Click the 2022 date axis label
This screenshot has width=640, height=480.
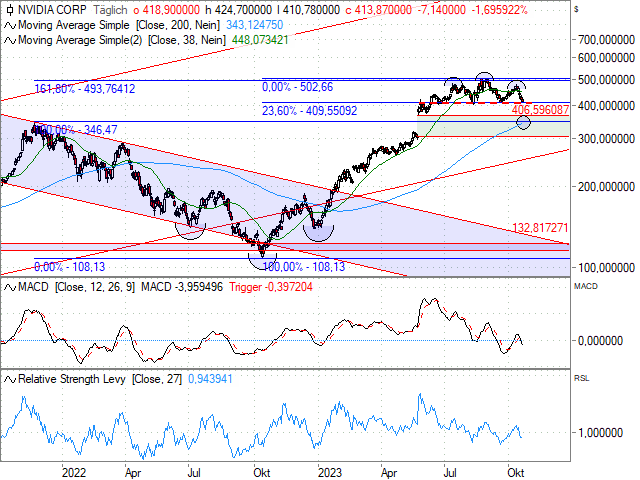[x=74, y=473]
